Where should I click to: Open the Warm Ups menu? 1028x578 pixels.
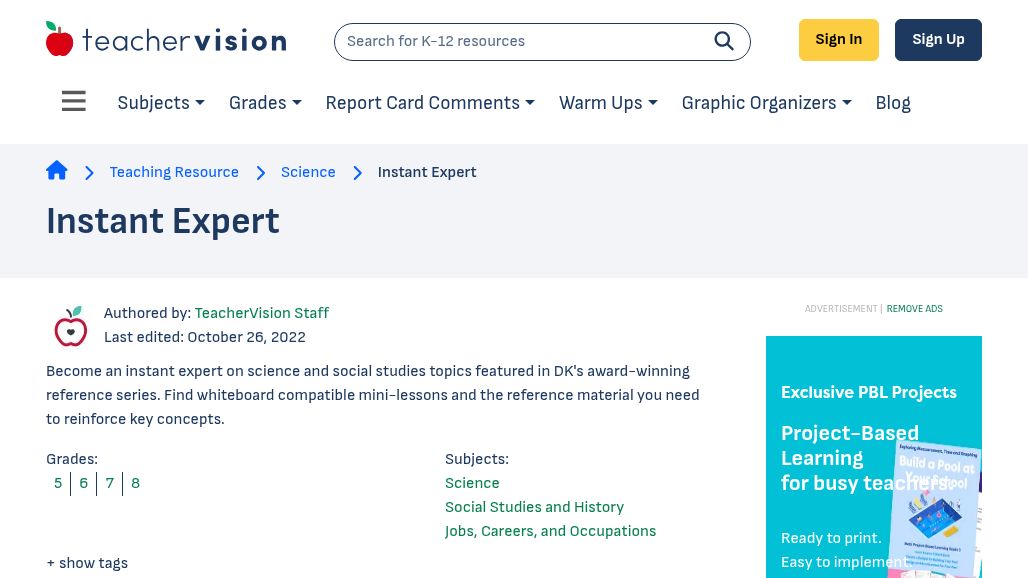point(608,103)
